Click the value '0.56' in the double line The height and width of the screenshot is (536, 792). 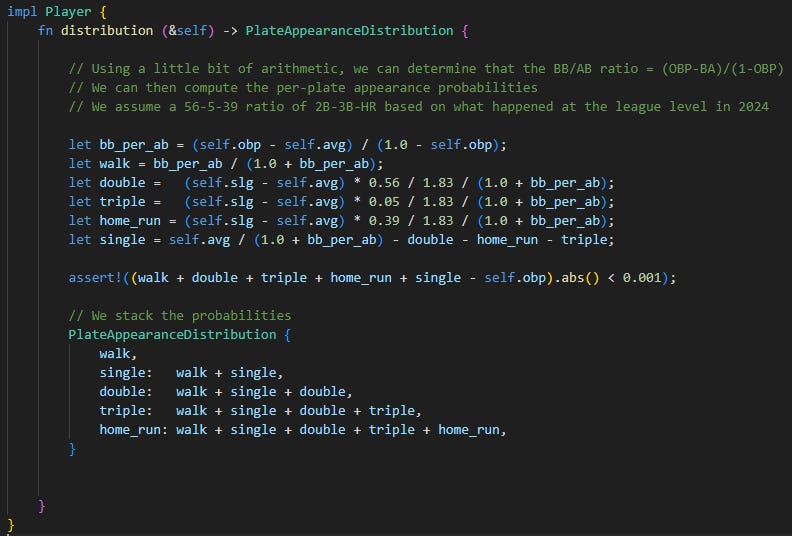tap(384, 183)
